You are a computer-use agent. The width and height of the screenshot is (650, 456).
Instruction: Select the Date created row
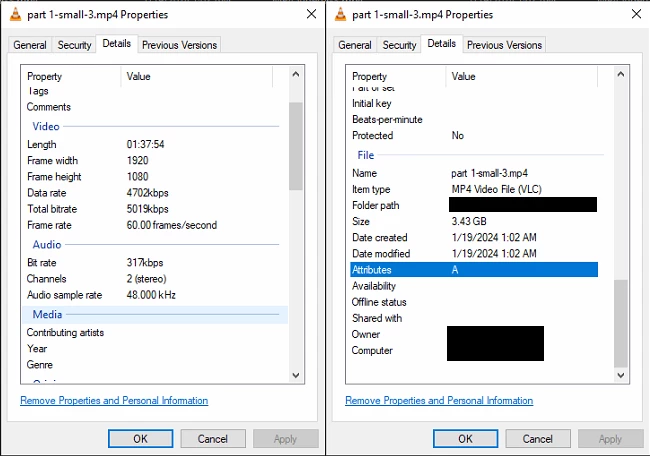474,238
